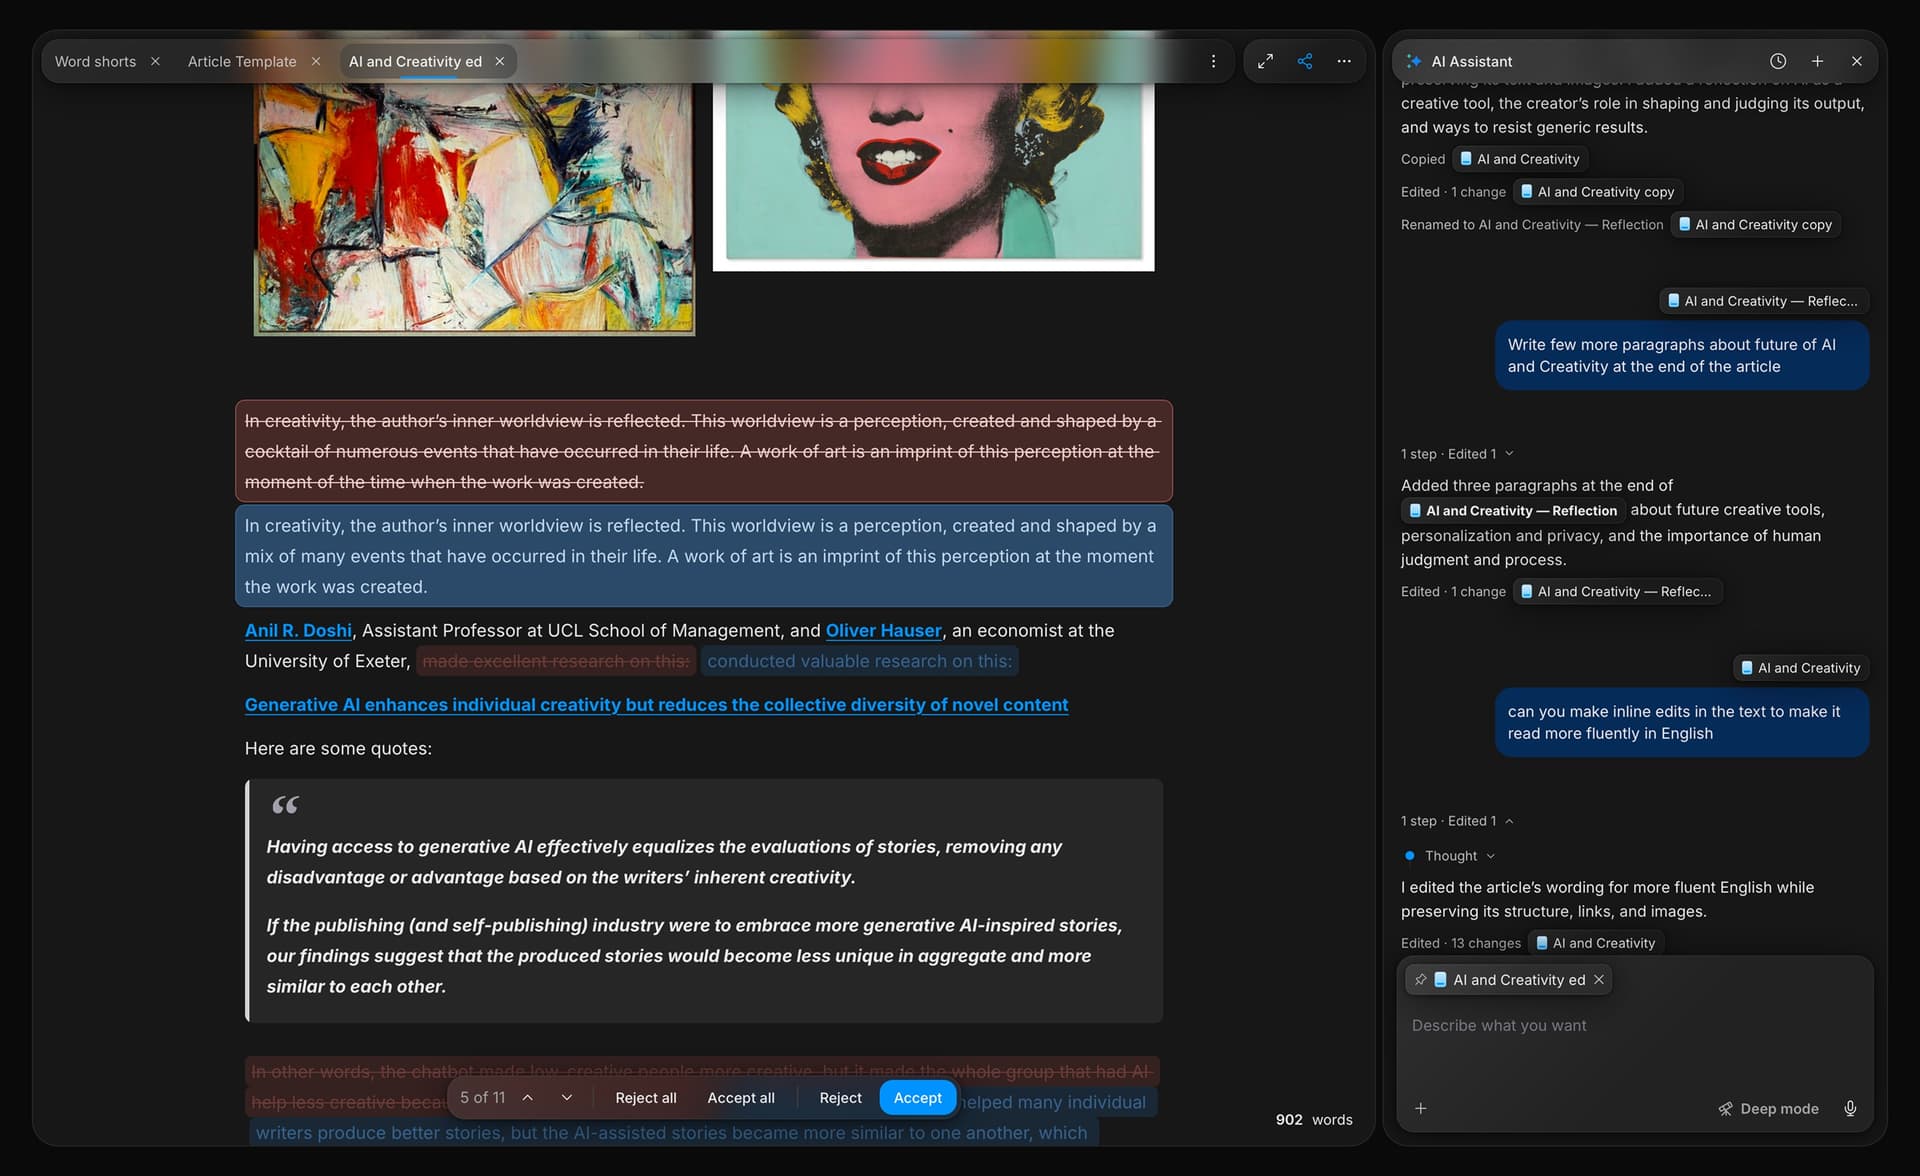The image size is (1920, 1176).
Task: Close the Article Template tab
Action: pos(316,61)
